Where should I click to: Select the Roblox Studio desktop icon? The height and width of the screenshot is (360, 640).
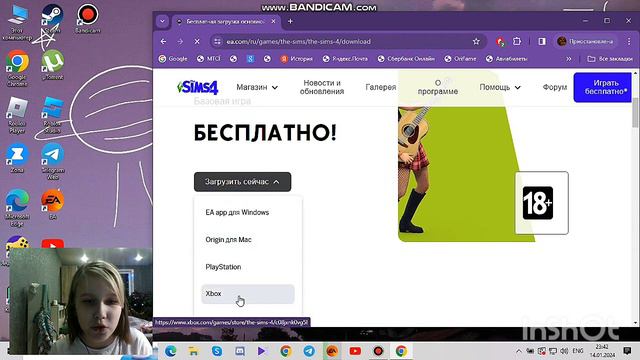click(x=52, y=115)
